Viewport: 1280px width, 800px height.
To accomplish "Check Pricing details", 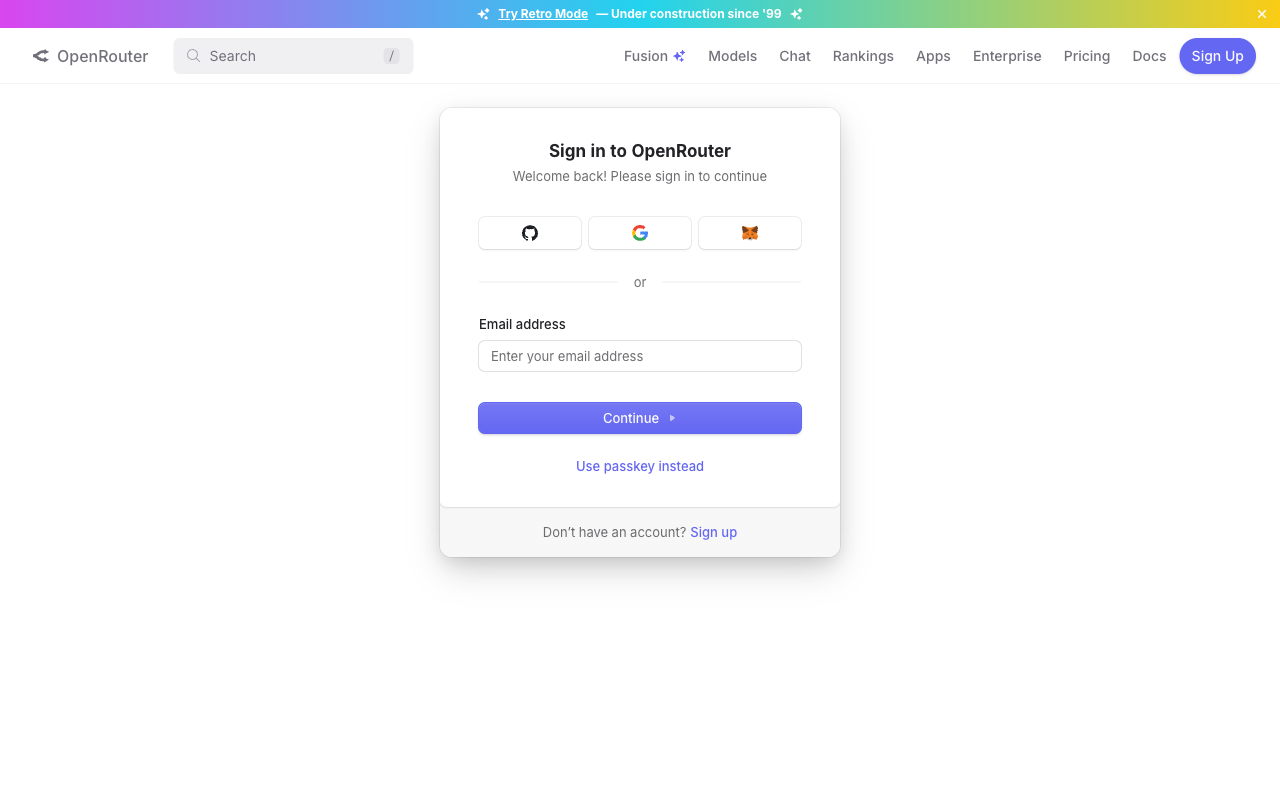I will pyautogui.click(x=1086, y=56).
